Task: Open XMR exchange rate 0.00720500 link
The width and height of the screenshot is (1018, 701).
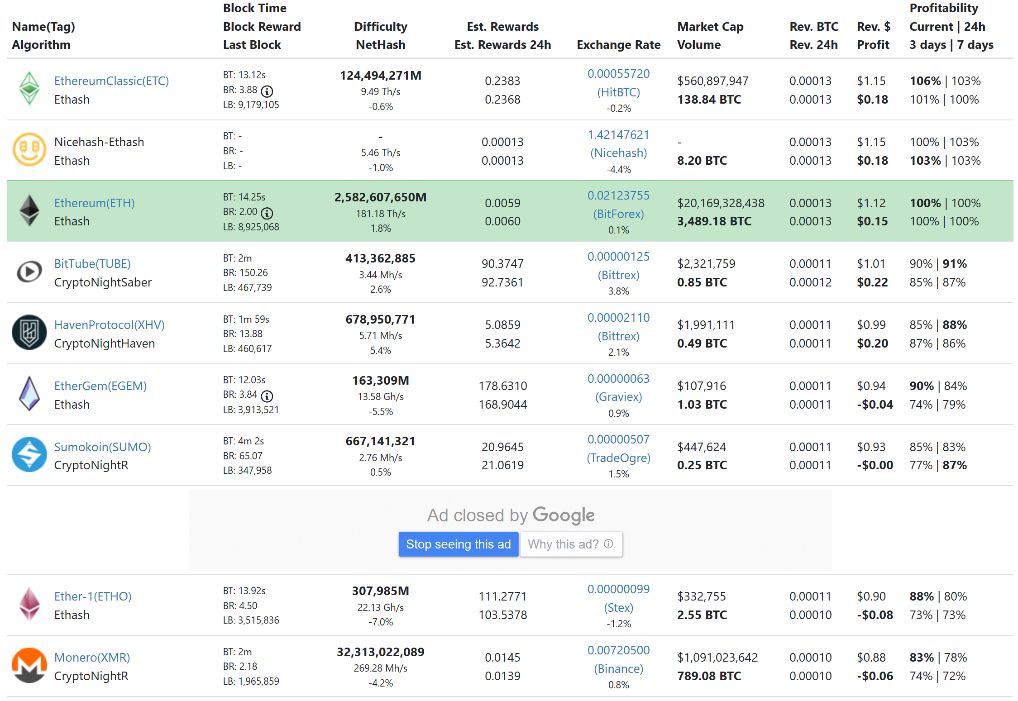Action: click(619, 650)
